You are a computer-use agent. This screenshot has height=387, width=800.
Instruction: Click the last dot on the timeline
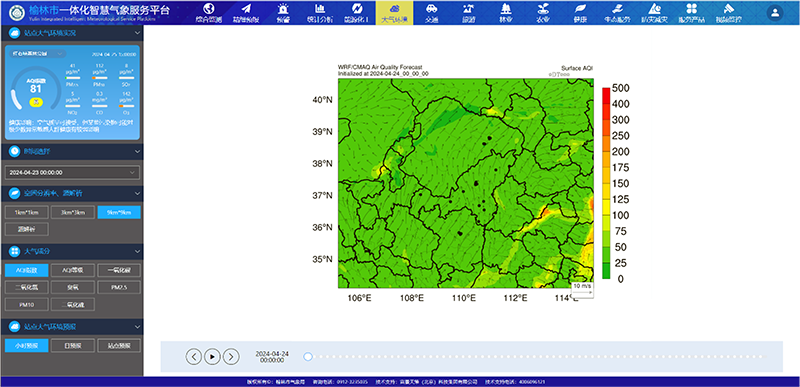pos(765,356)
